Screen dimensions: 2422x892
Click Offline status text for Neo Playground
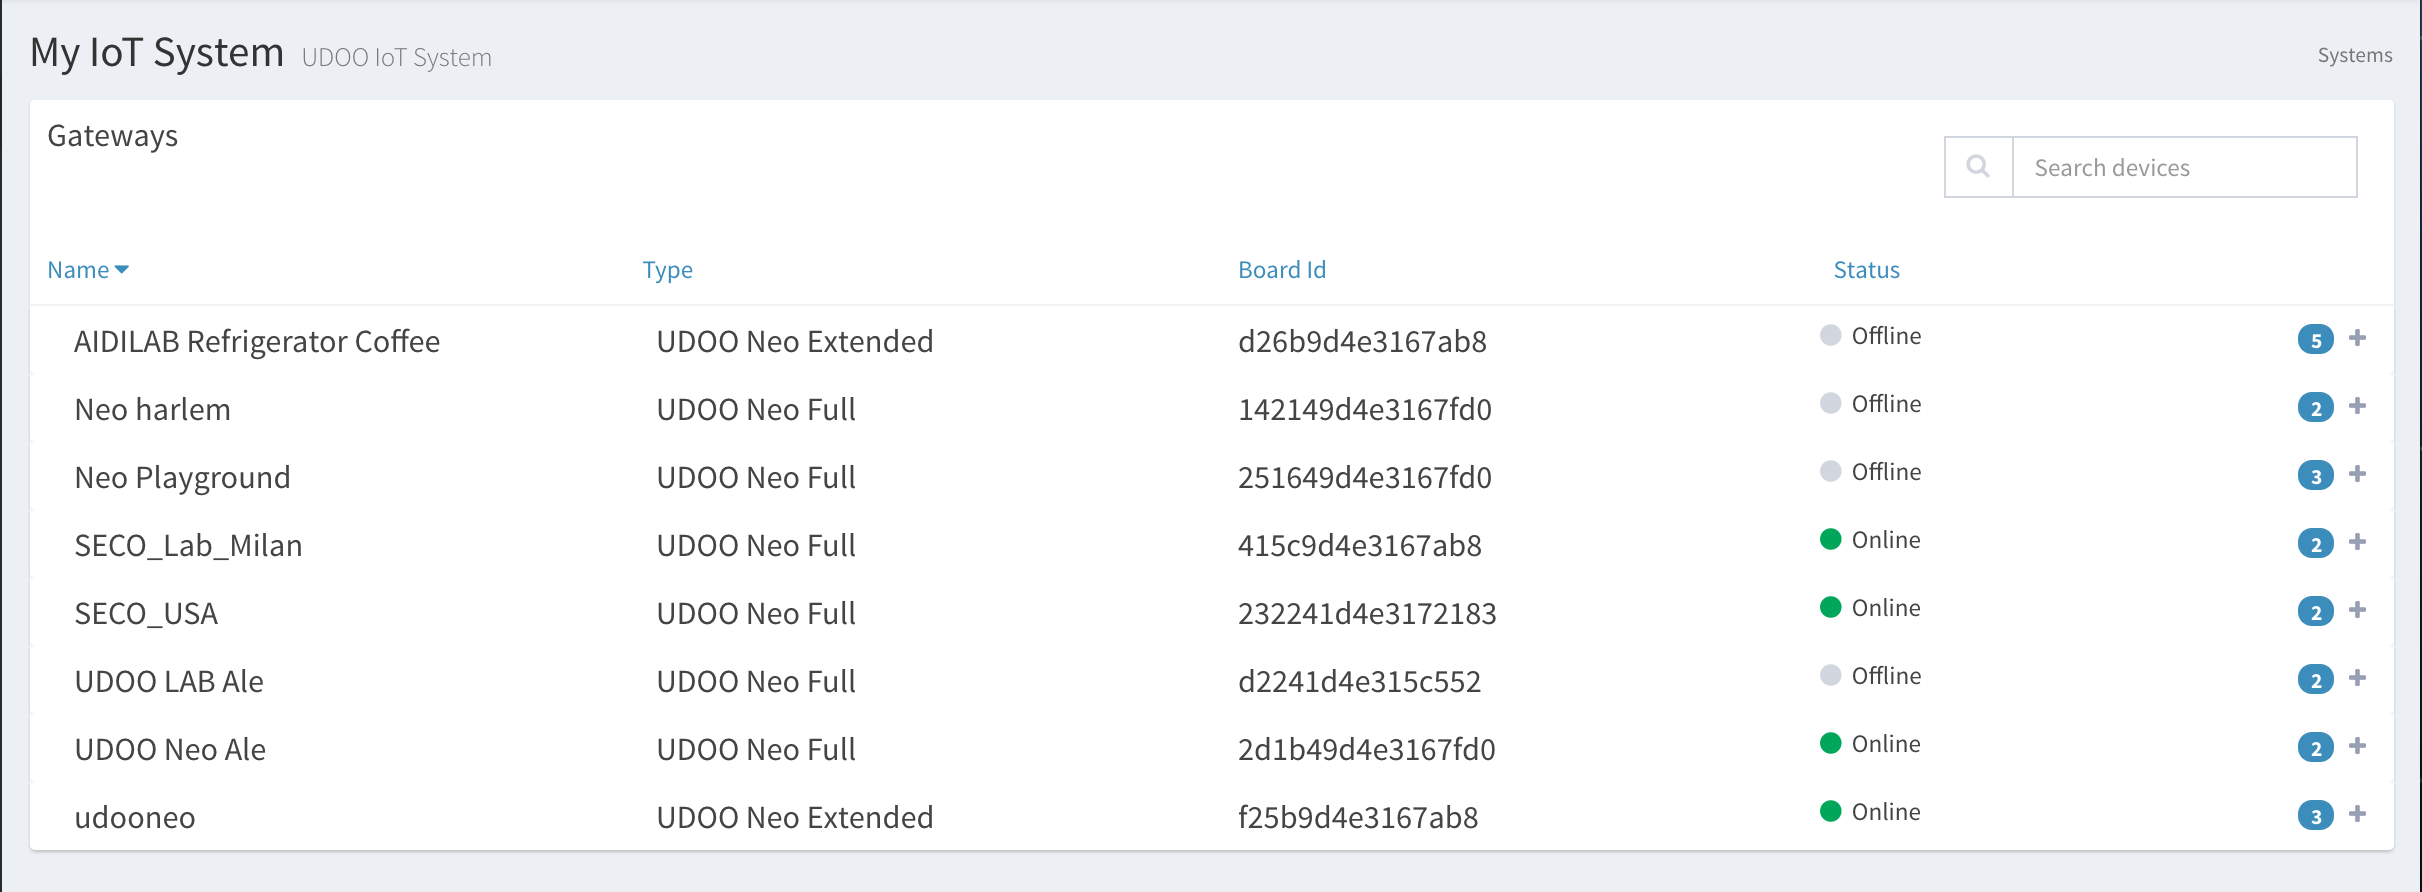pos(1886,472)
